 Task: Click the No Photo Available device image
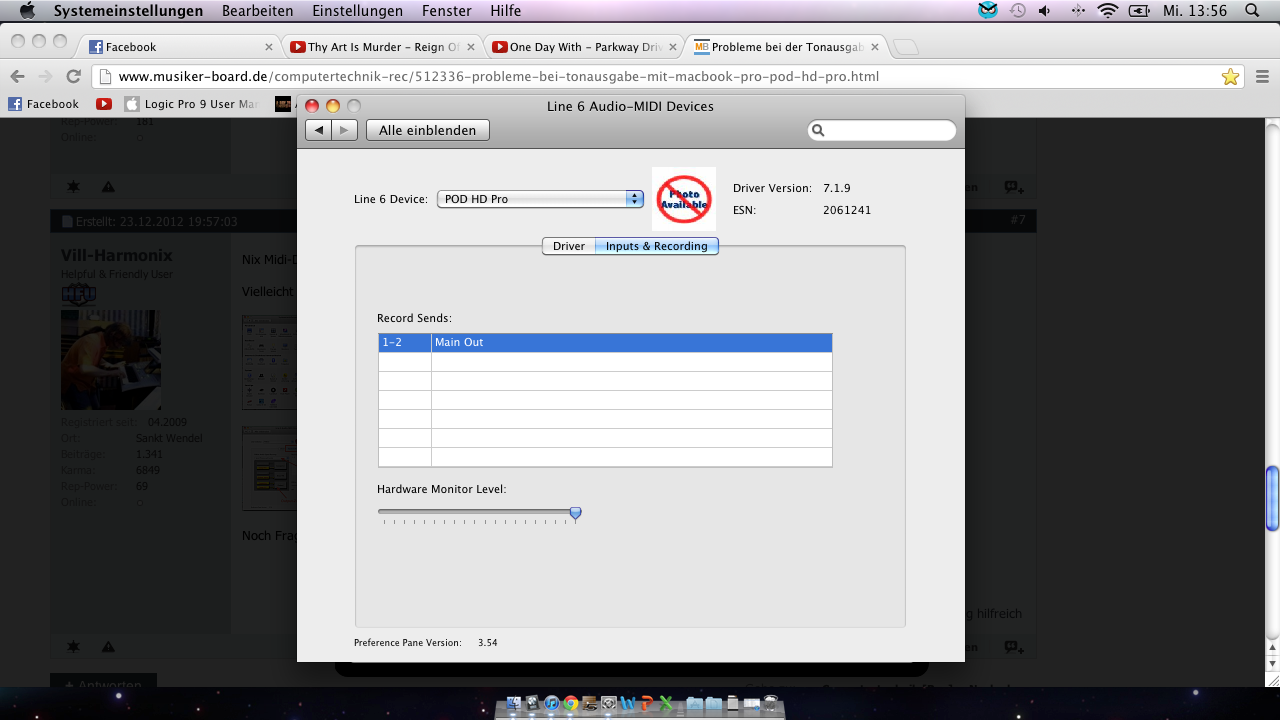click(x=684, y=199)
